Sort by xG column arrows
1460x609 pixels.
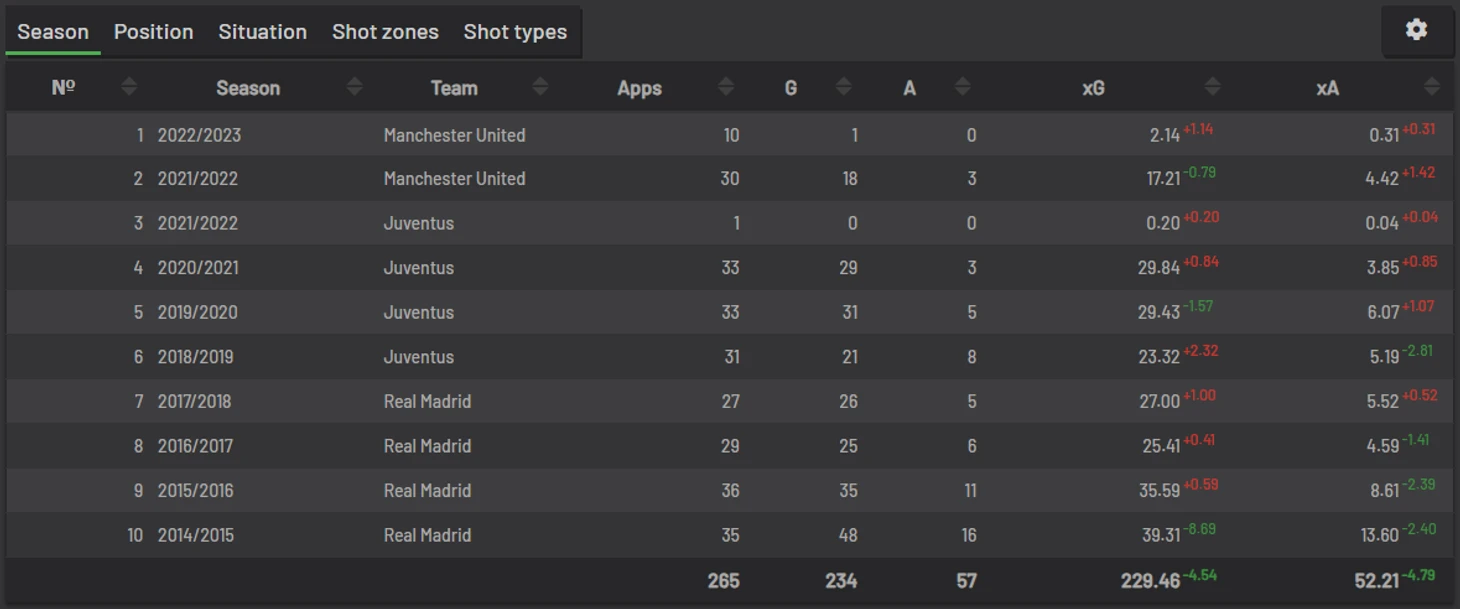click(x=1212, y=87)
